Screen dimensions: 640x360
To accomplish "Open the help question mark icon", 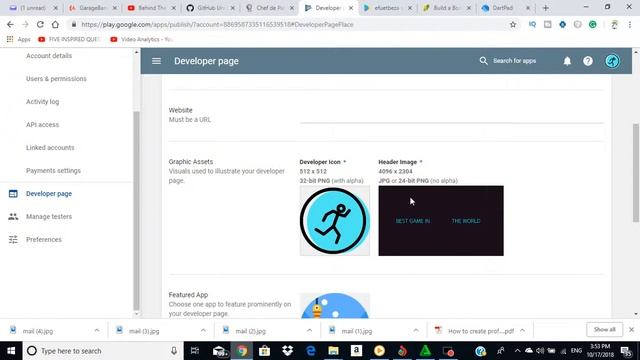I will (x=588, y=61).
